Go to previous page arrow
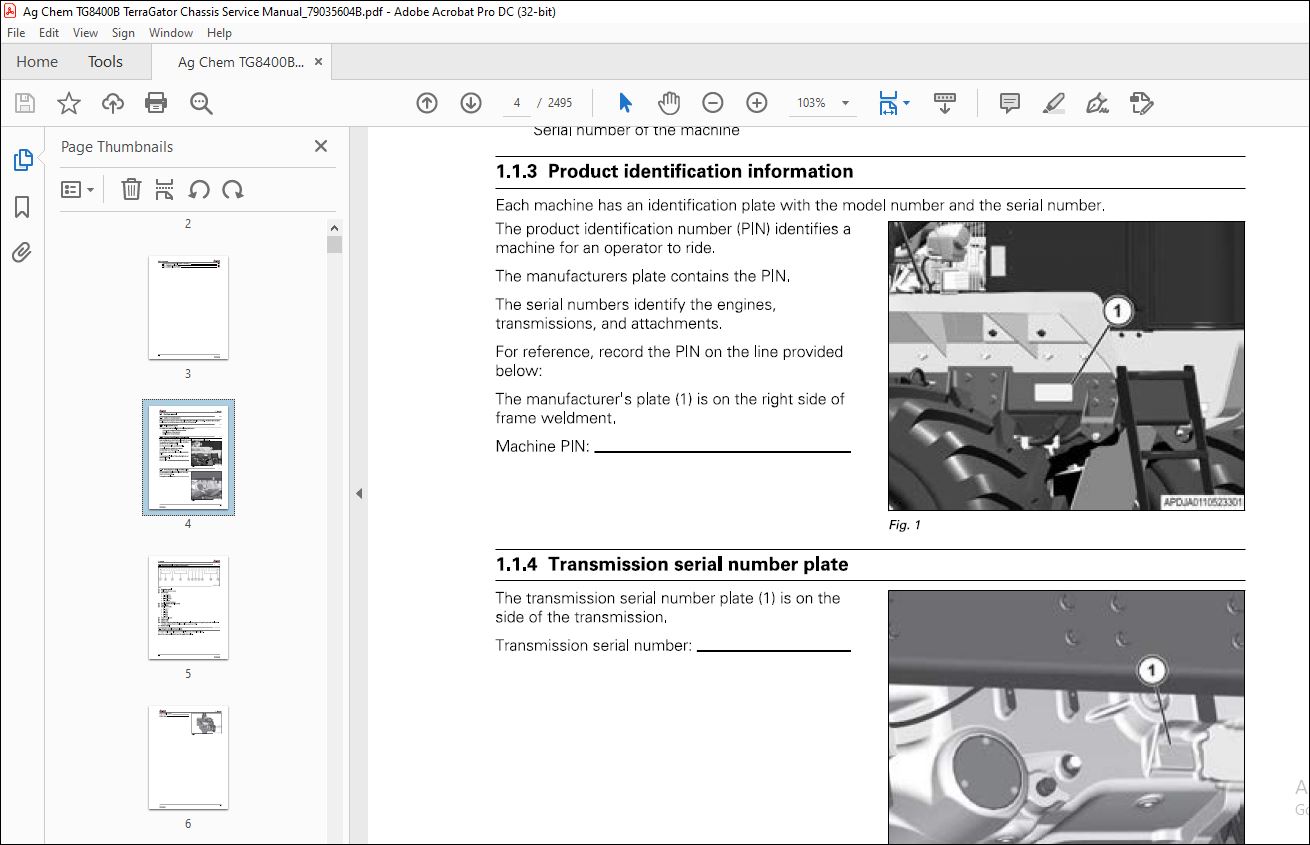 (x=427, y=103)
